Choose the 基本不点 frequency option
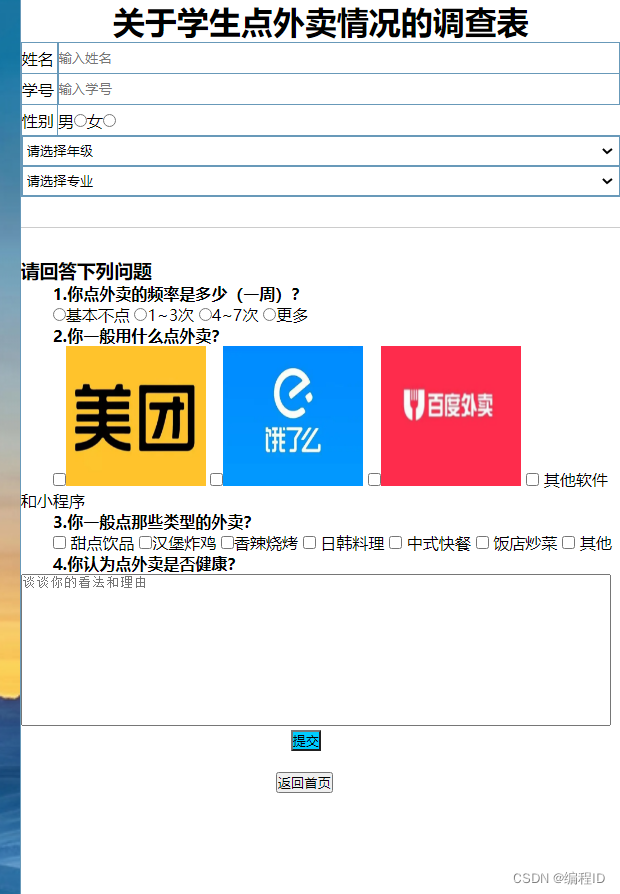The width and height of the screenshot is (620, 894). click(x=59, y=315)
